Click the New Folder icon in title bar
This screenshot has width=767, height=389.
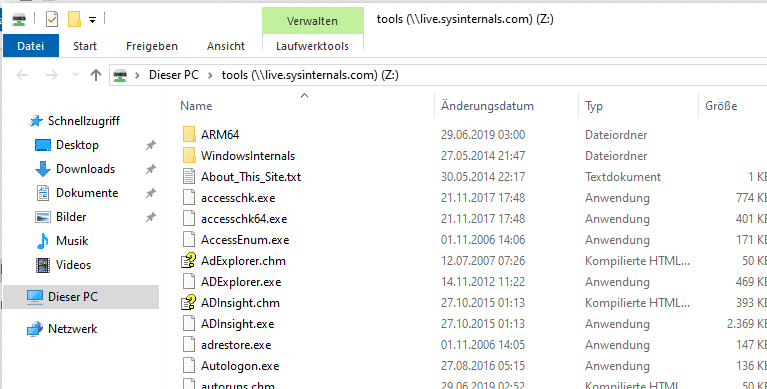tap(74, 20)
